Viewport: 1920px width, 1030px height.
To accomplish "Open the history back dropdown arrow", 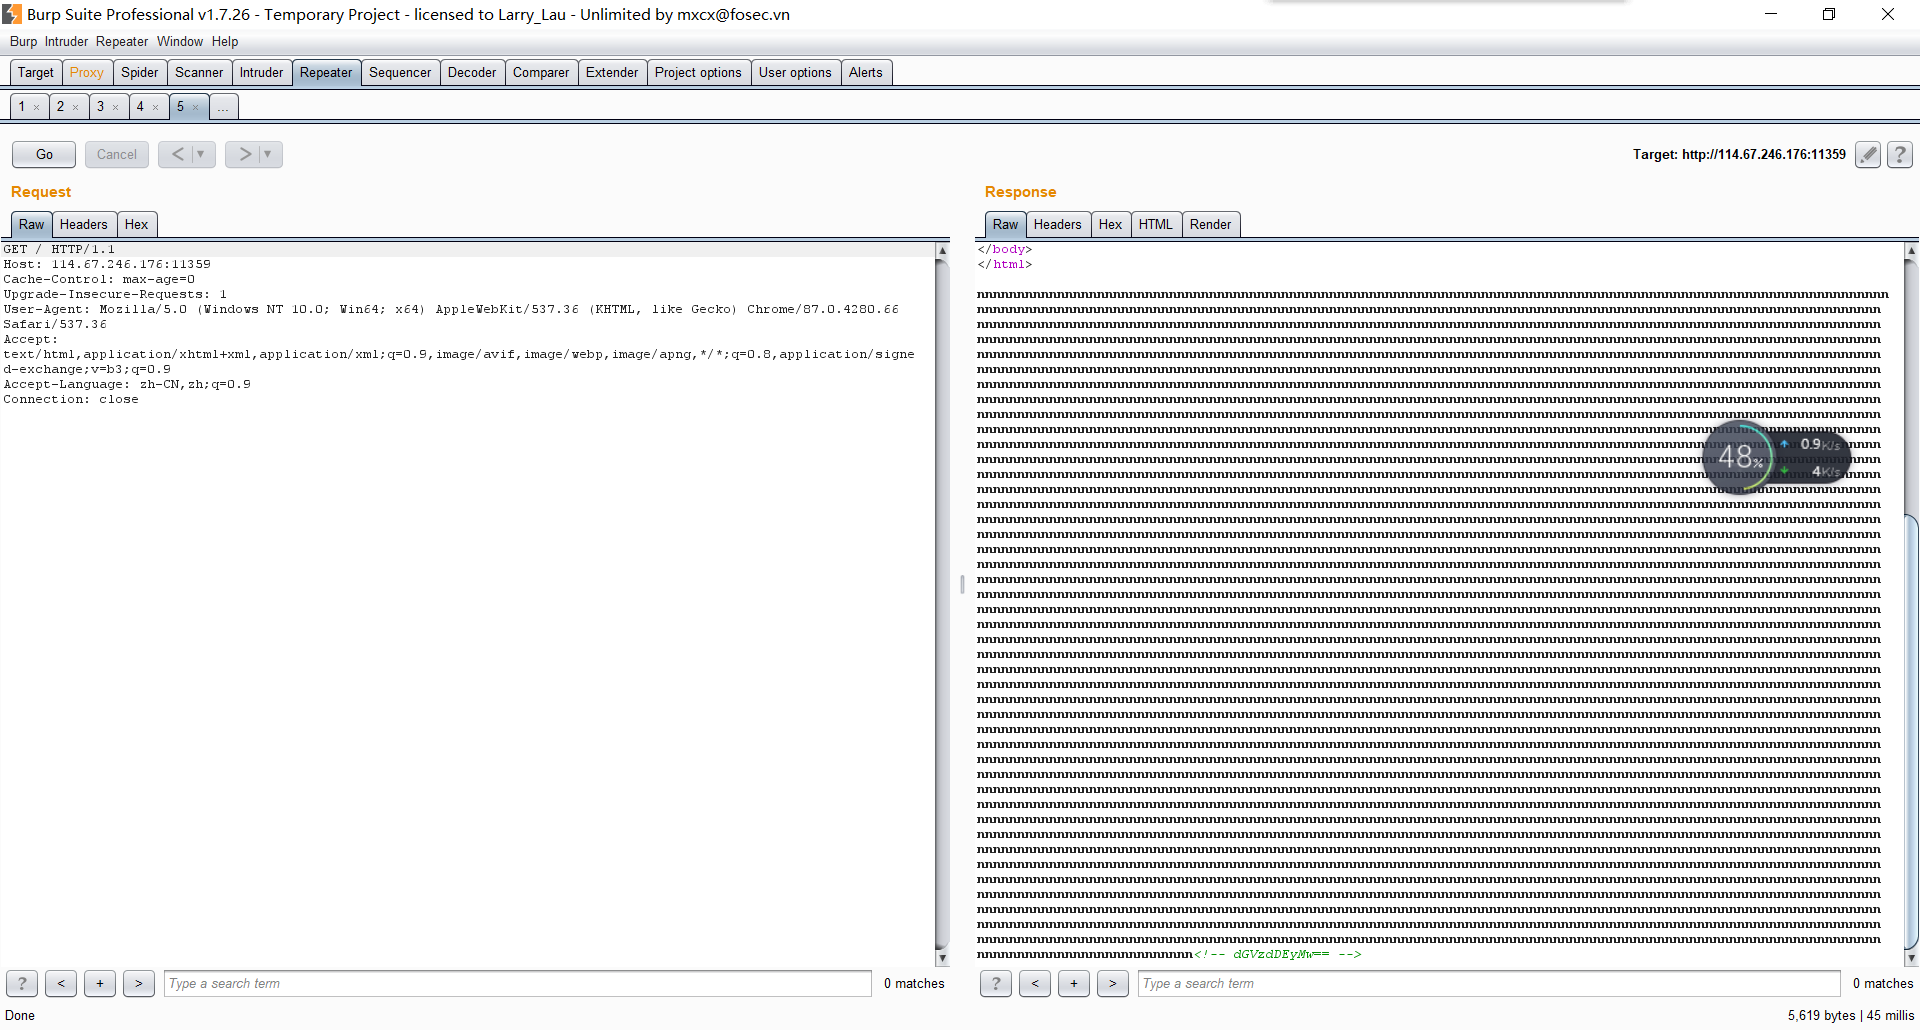I will coord(201,154).
